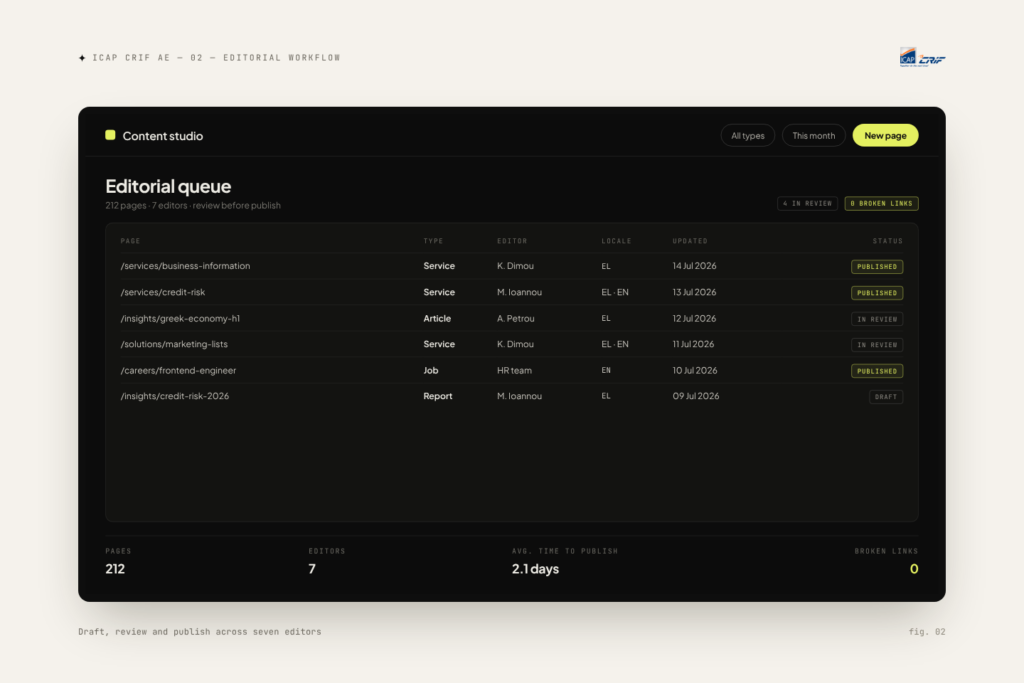The width and height of the screenshot is (1024, 683).
Task: Click the UPDATED column header
Action: (690, 241)
